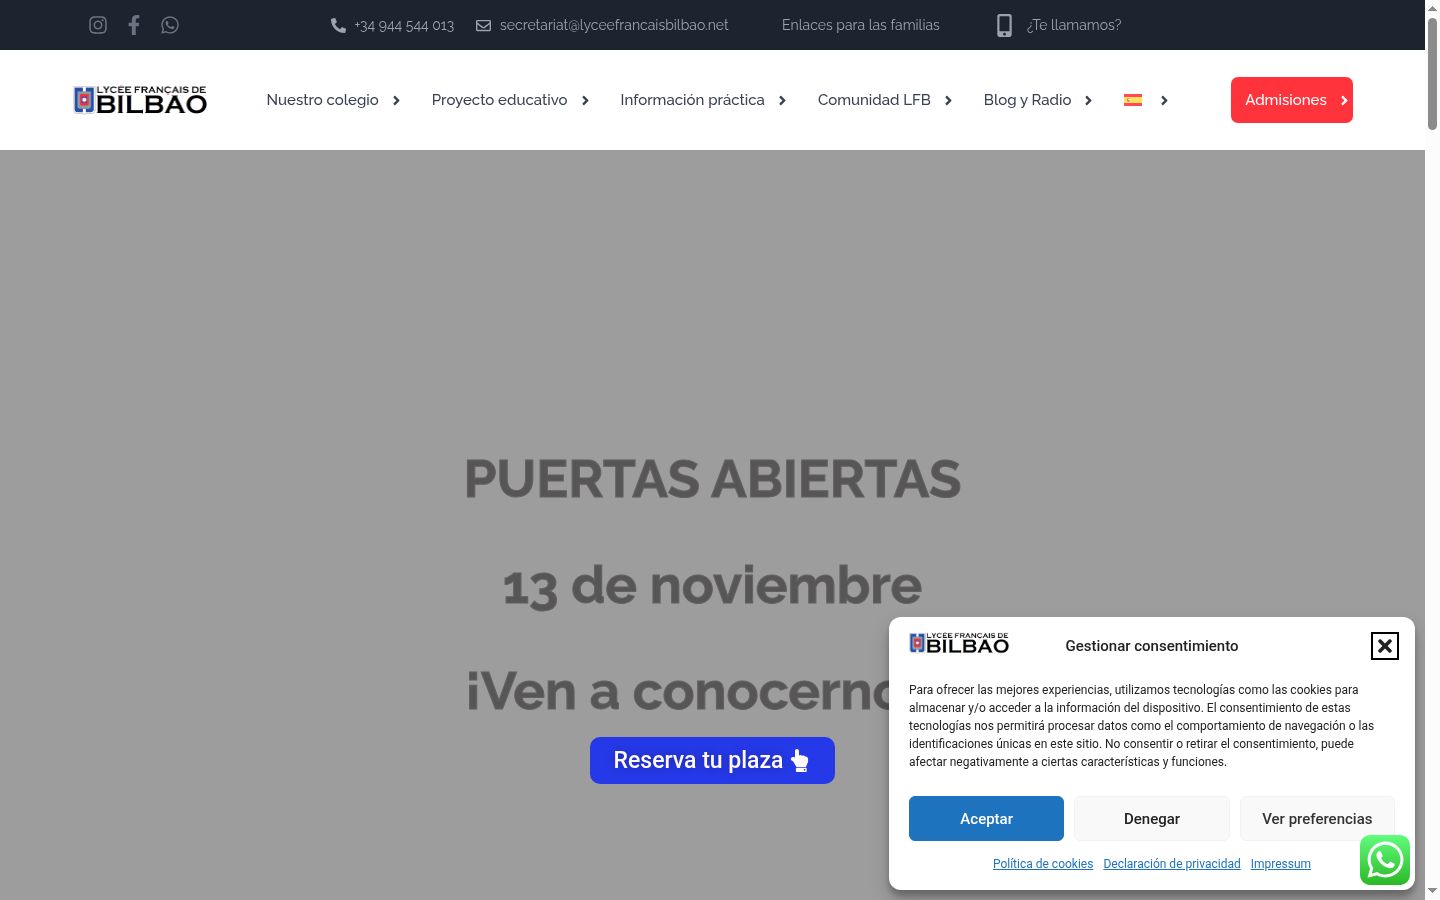The width and height of the screenshot is (1440, 900).
Task: Click the phone handset icon beside the number
Action: click(x=338, y=25)
